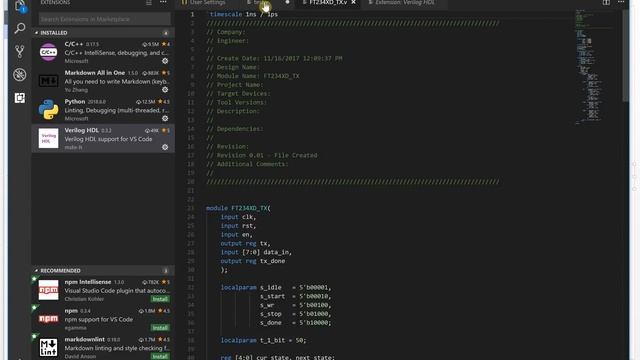Click the EXTENSIONS panel header title
The image size is (640, 360).
55,2
